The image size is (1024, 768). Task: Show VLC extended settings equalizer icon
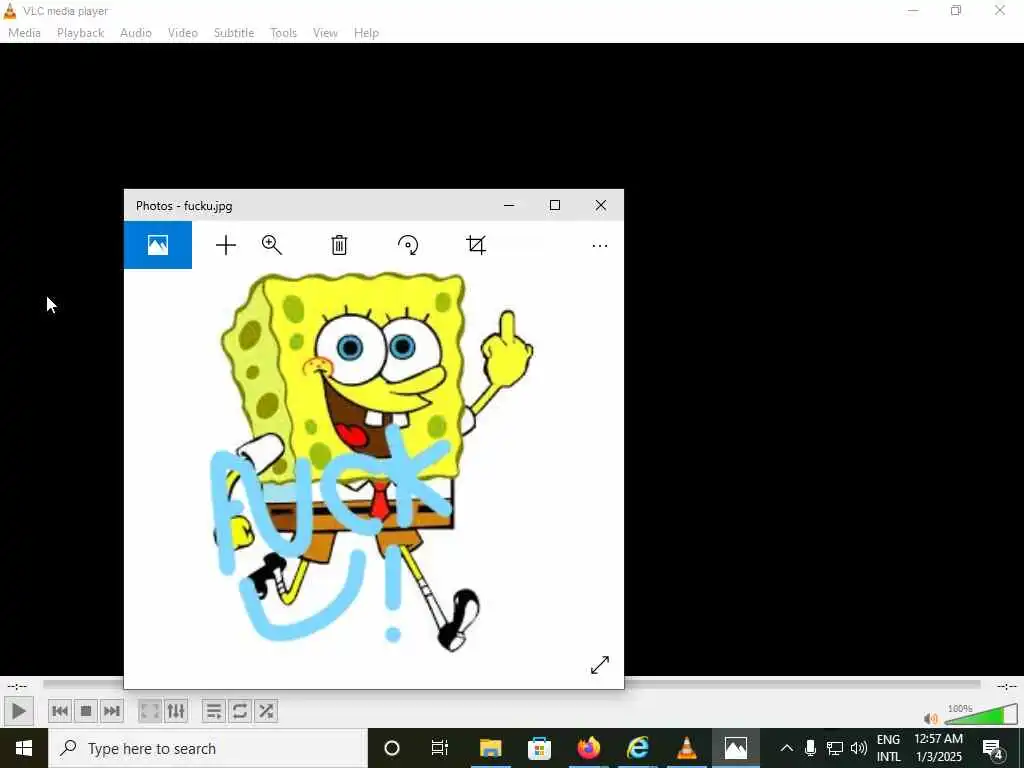[176, 711]
